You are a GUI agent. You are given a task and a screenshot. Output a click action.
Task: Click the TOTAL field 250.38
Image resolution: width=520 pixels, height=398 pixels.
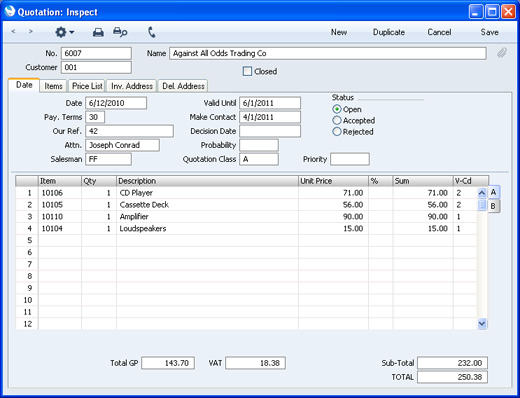tap(452, 377)
